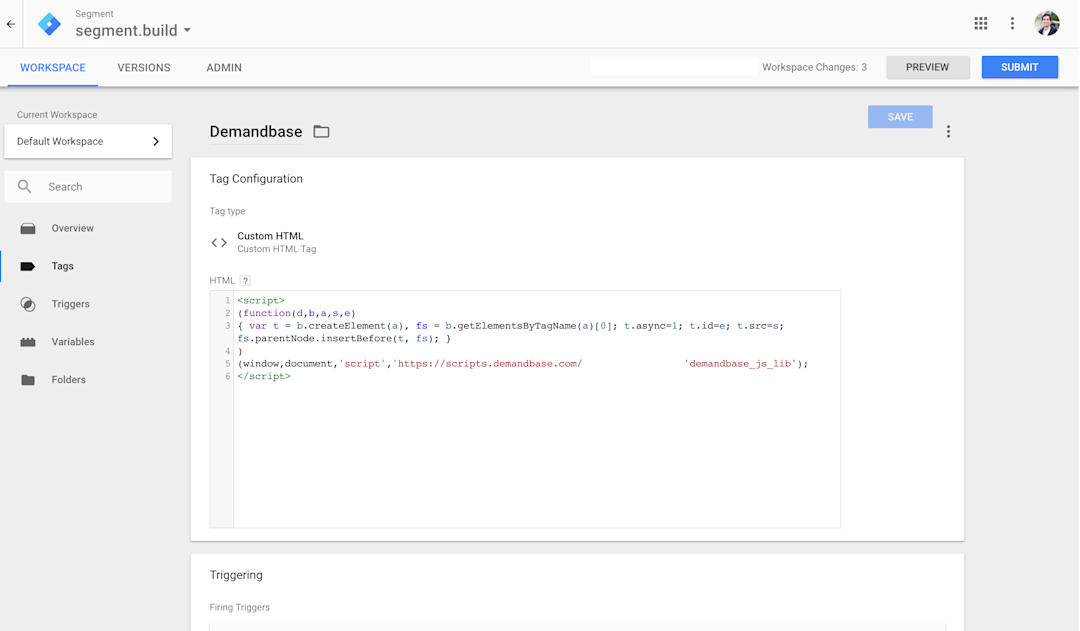1080x631 pixels.
Task: Open the Google apps grid icon
Action: click(981, 23)
